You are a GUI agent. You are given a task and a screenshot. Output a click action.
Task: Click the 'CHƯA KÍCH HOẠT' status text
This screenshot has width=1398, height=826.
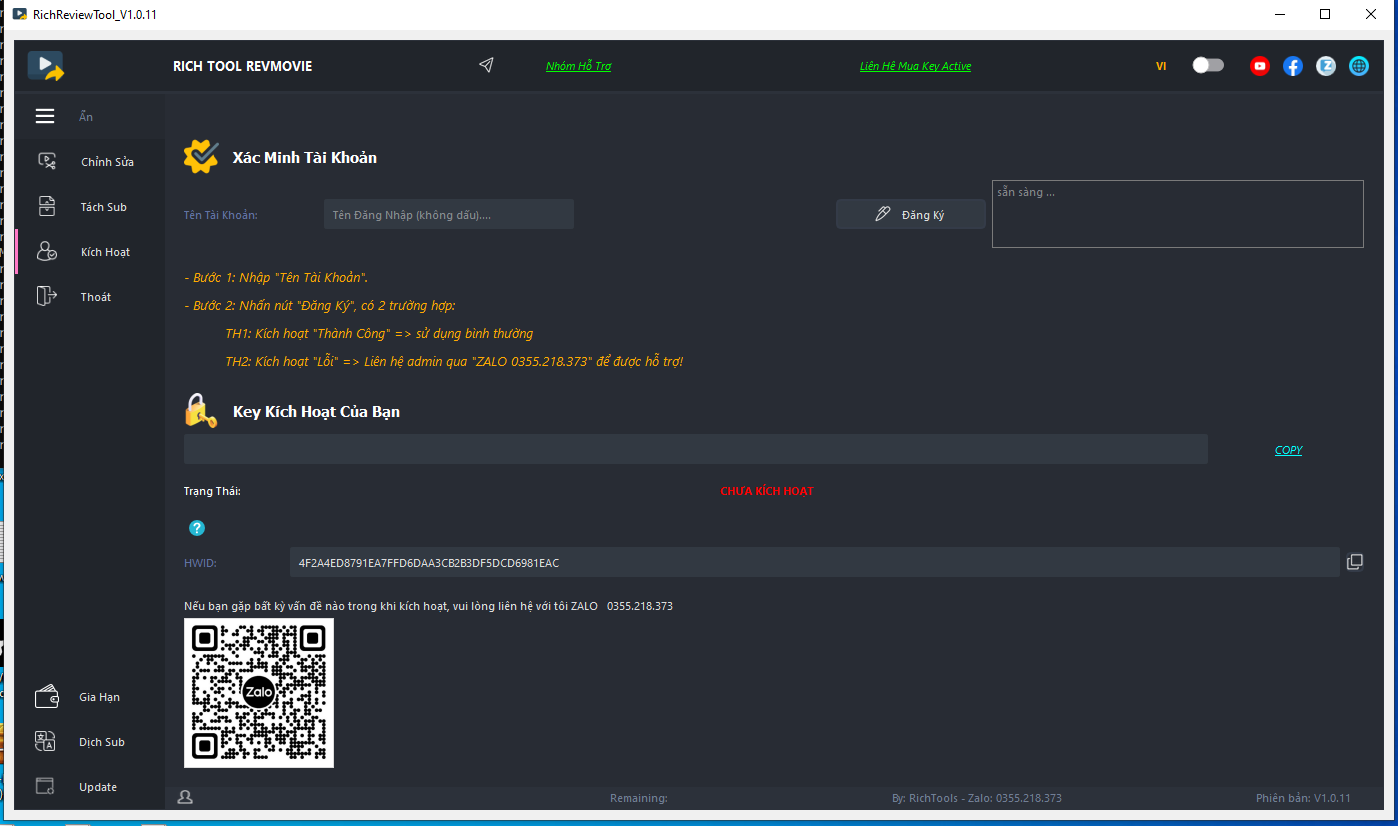pyautogui.click(x=767, y=491)
